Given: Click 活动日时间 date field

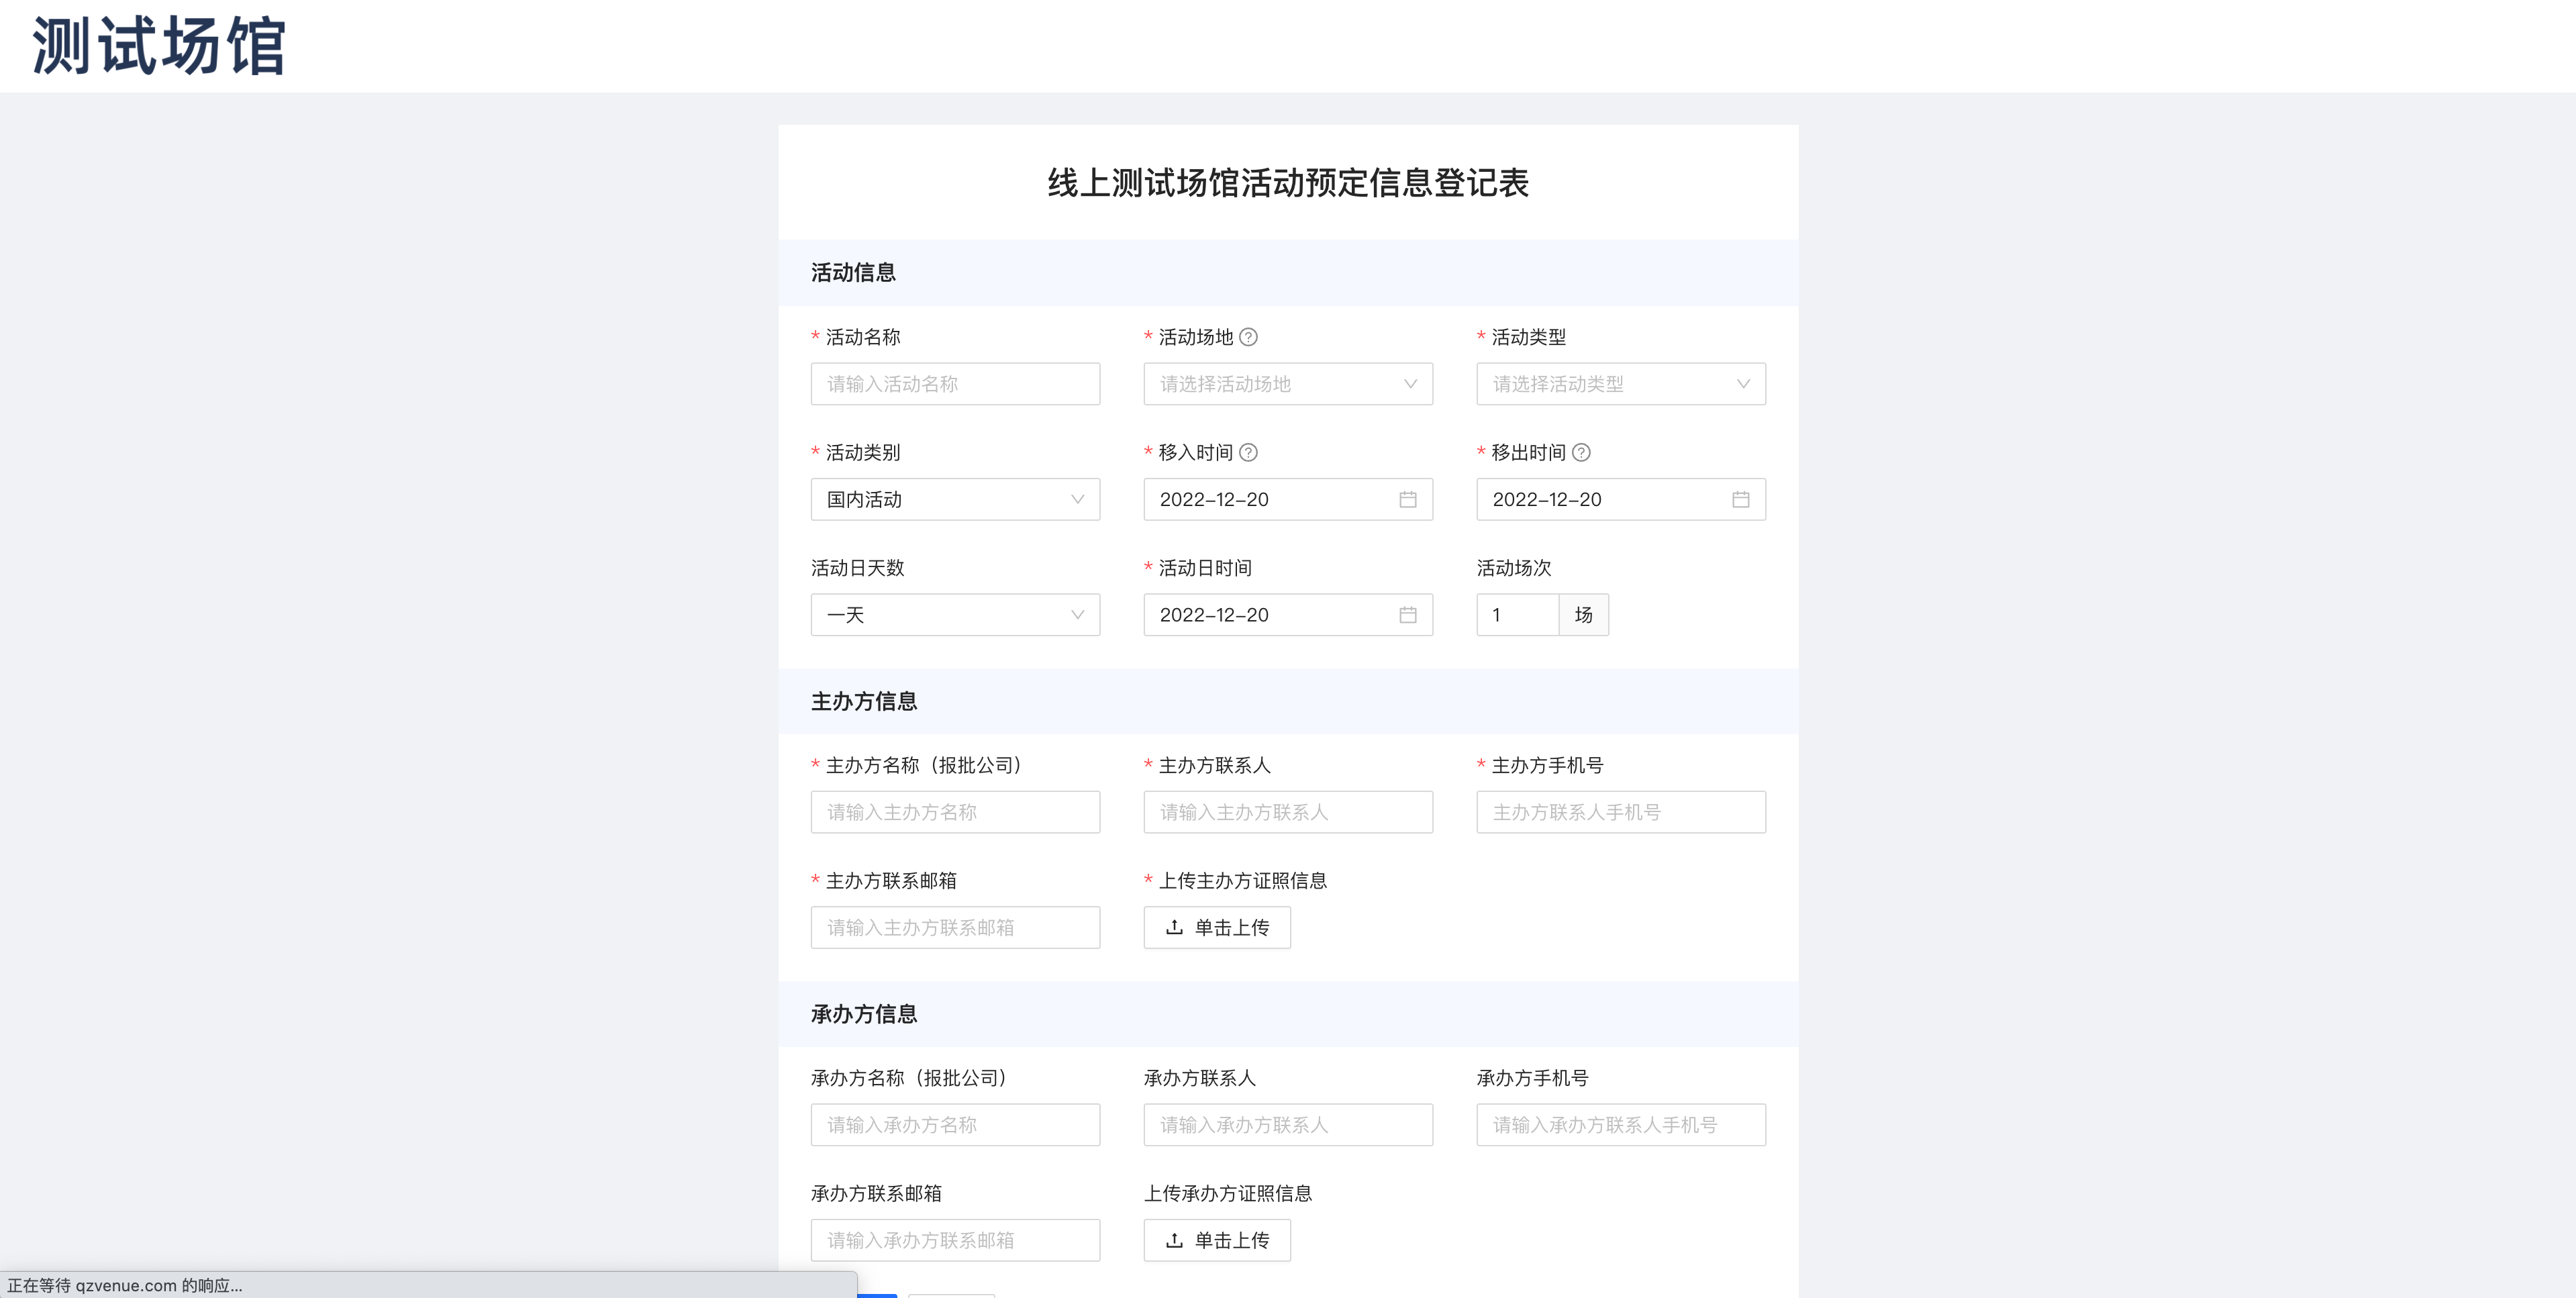Looking at the screenshot, I should click(x=1288, y=615).
